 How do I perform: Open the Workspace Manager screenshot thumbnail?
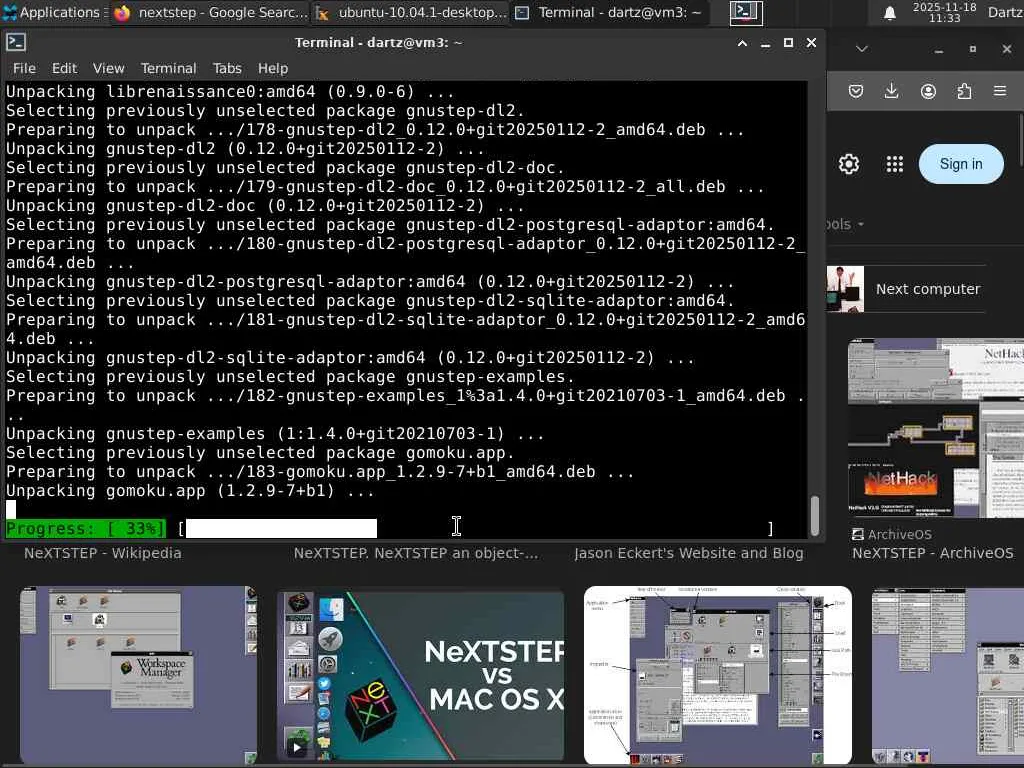point(138,675)
